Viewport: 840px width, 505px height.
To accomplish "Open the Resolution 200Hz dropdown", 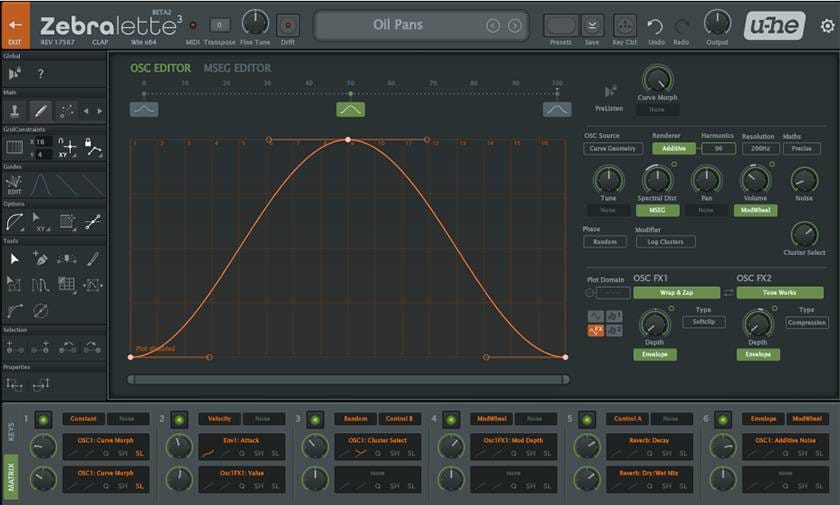I will pyautogui.click(x=760, y=148).
